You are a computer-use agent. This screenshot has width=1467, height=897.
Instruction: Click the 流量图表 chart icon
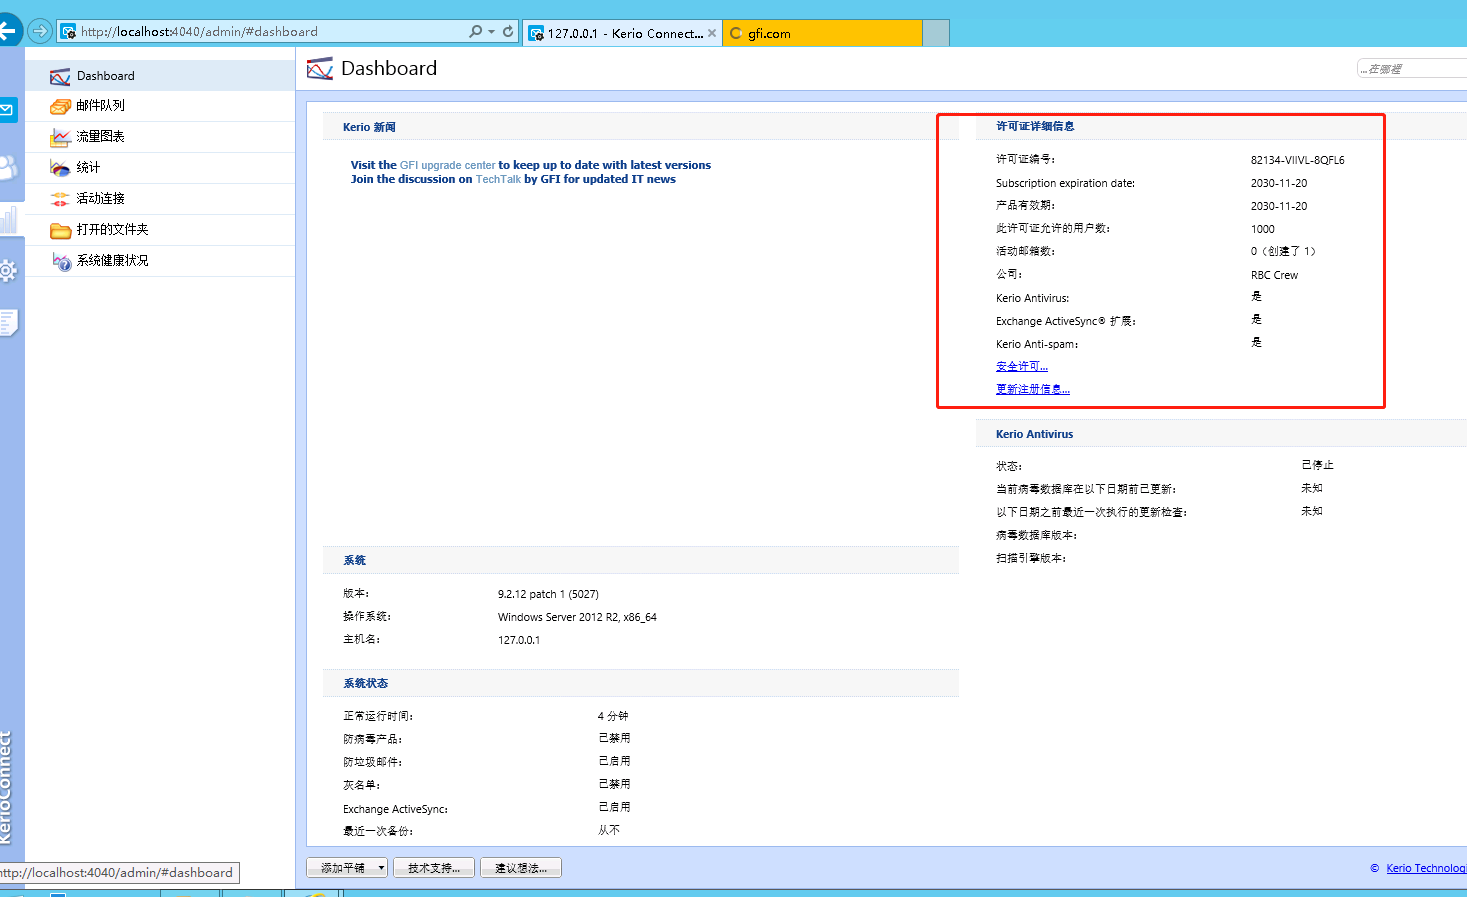click(x=60, y=137)
